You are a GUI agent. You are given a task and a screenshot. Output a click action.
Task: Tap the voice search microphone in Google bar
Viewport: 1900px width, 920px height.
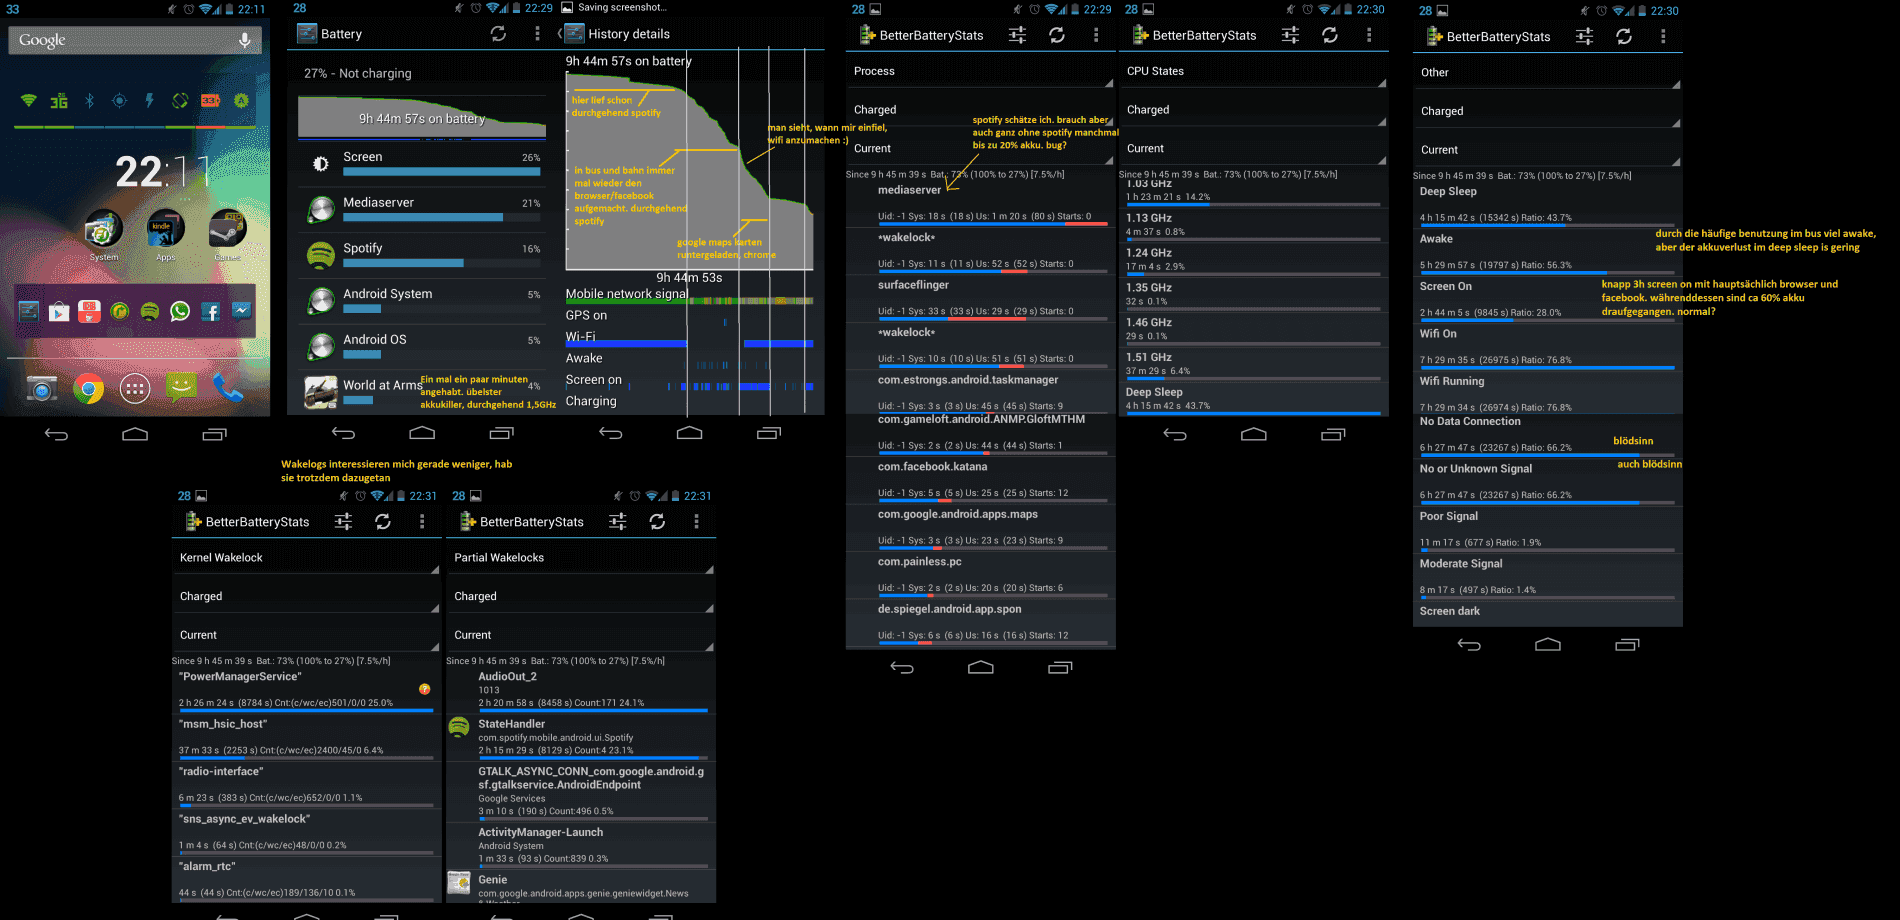click(244, 40)
